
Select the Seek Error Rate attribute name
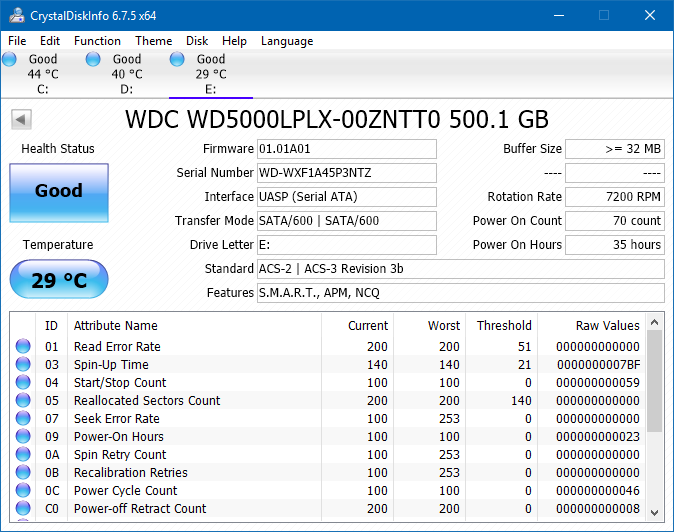click(116, 419)
